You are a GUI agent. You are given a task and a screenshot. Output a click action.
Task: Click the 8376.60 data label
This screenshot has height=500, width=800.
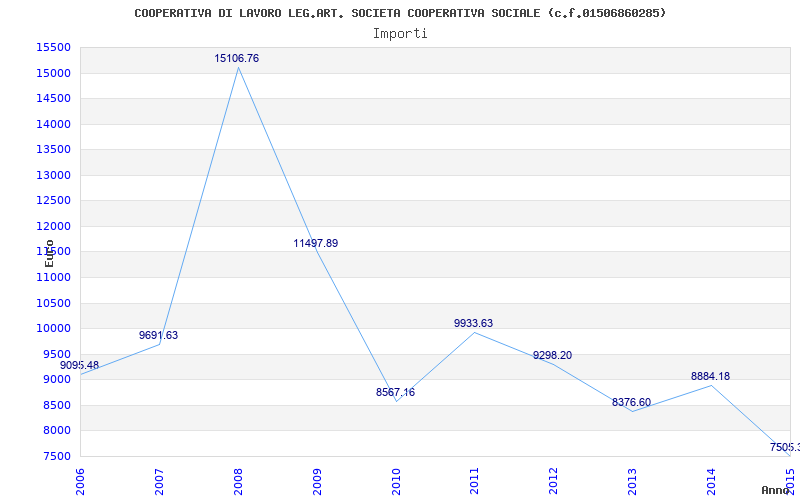(632, 403)
